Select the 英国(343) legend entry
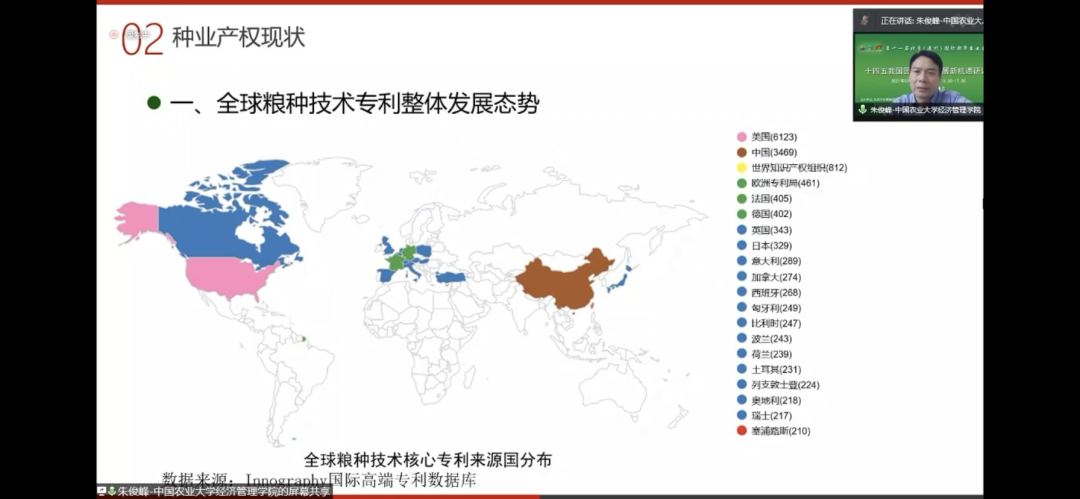The image size is (1080, 499). 770,230
